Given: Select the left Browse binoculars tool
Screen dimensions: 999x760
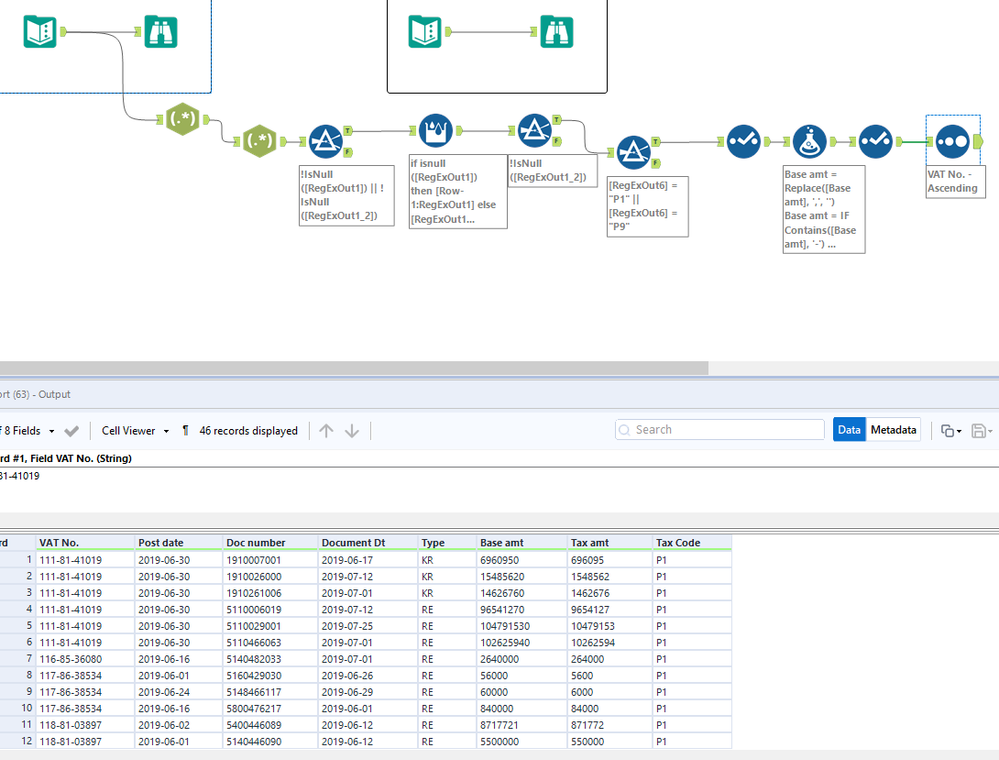Looking at the screenshot, I should coord(161,31).
